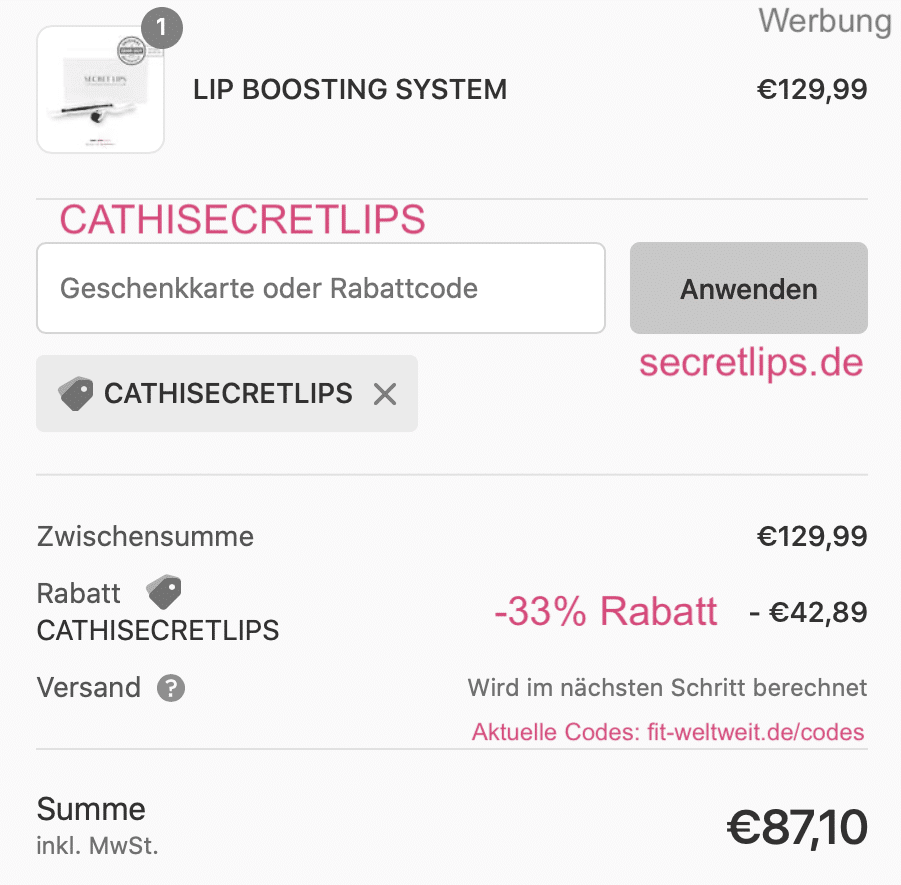This screenshot has height=885, width=901.
Task: Click the Zwischensumme amount €129,99
Action: 812,537
